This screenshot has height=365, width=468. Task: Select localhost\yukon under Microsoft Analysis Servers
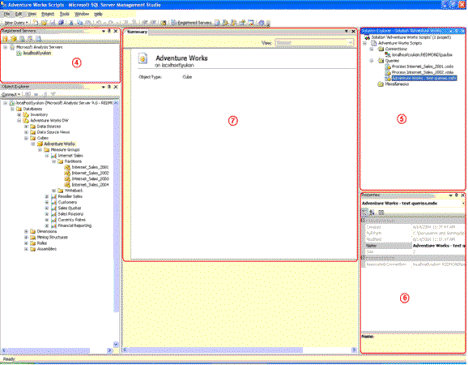[x=37, y=53]
